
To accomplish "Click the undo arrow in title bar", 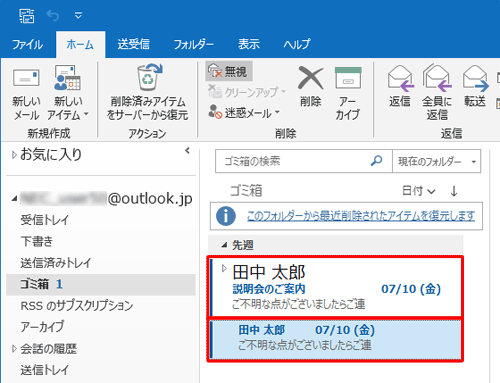I will tap(53, 15).
